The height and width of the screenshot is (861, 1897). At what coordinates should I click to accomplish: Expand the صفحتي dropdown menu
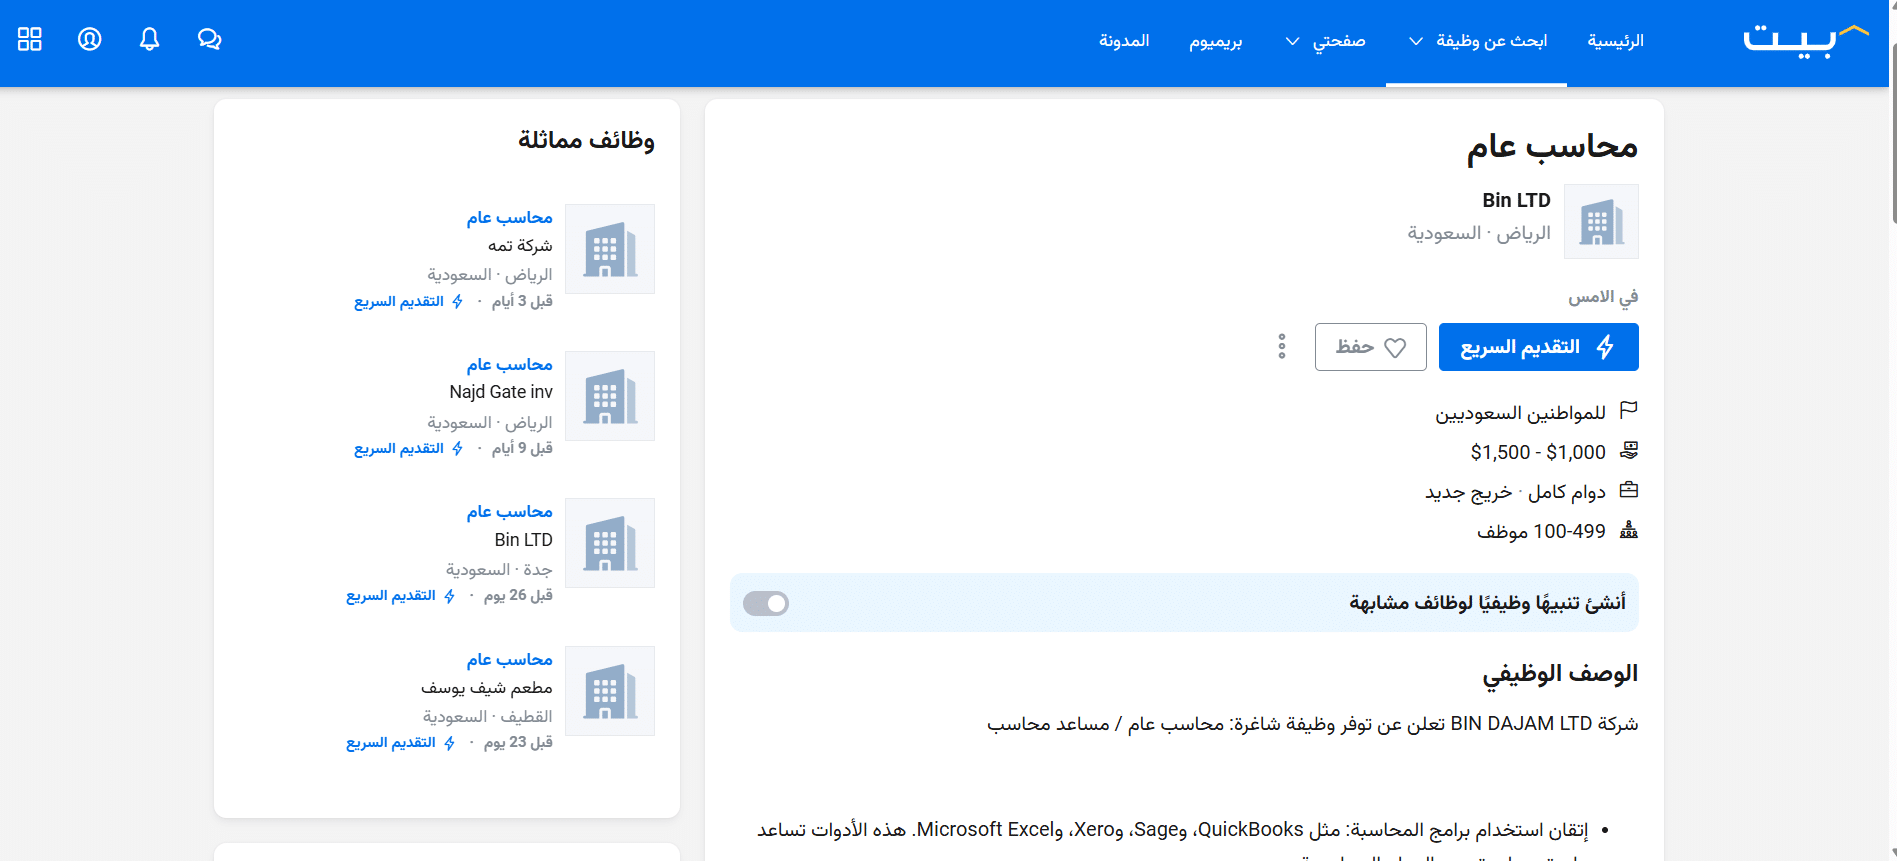(1325, 41)
